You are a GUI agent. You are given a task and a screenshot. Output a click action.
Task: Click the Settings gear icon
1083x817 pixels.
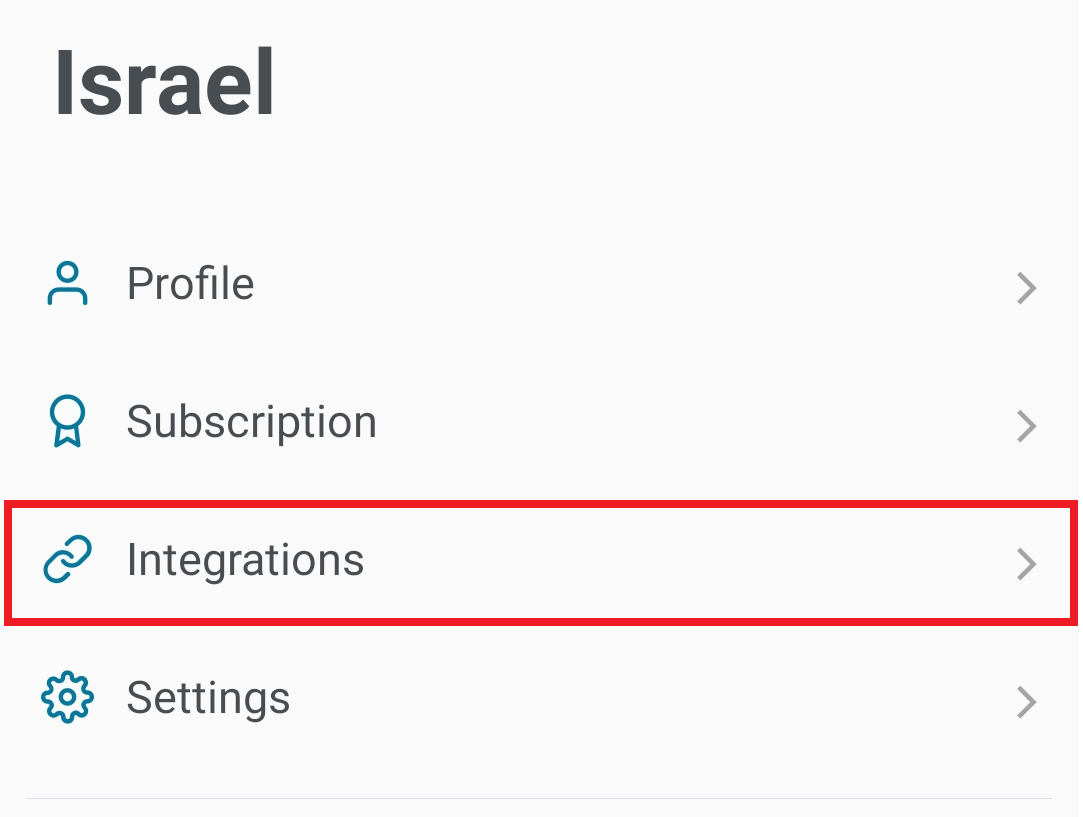(x=68, y=698)
